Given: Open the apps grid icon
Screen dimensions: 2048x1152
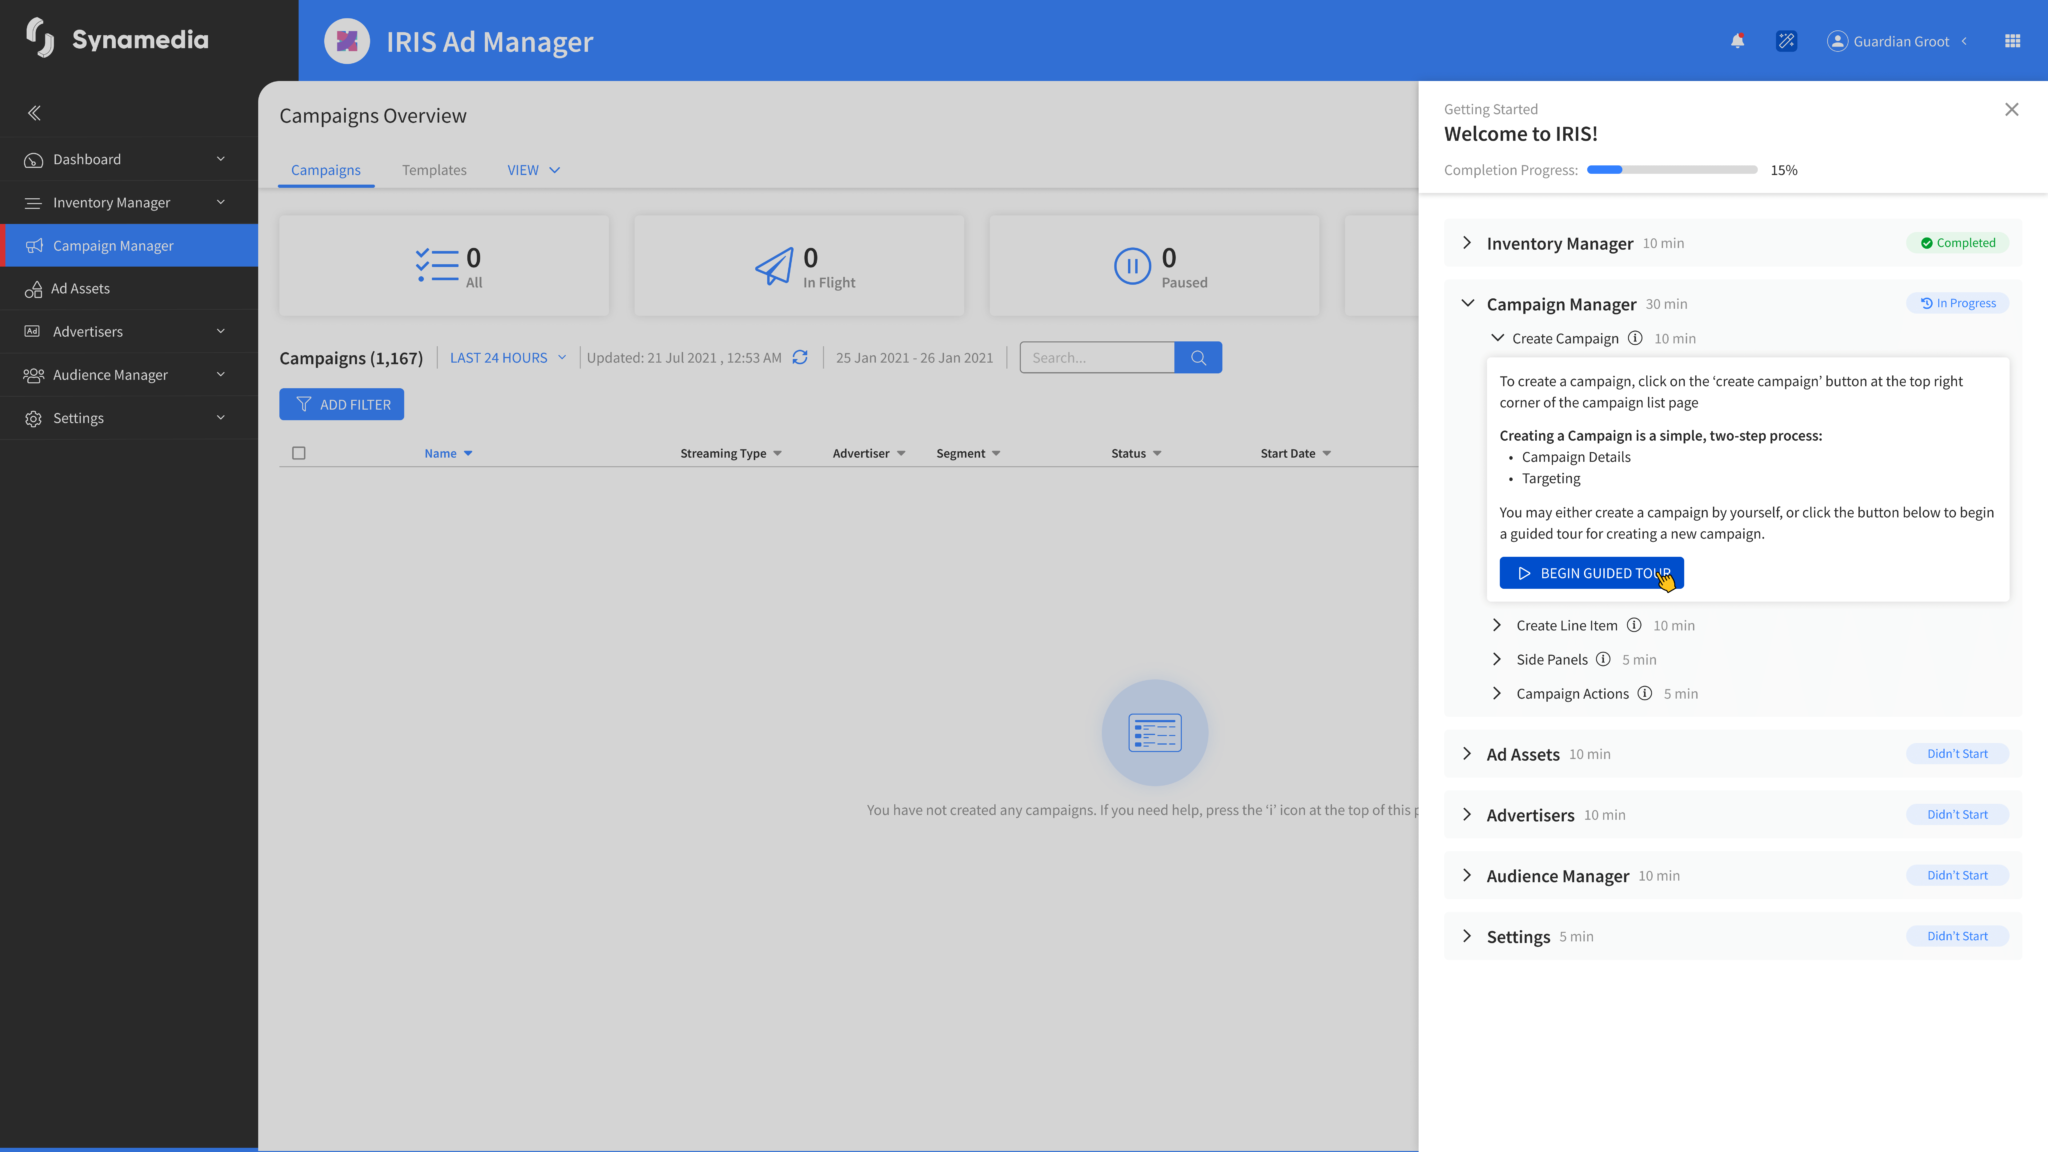Looking at the screenshot, I should [2012, 41].
